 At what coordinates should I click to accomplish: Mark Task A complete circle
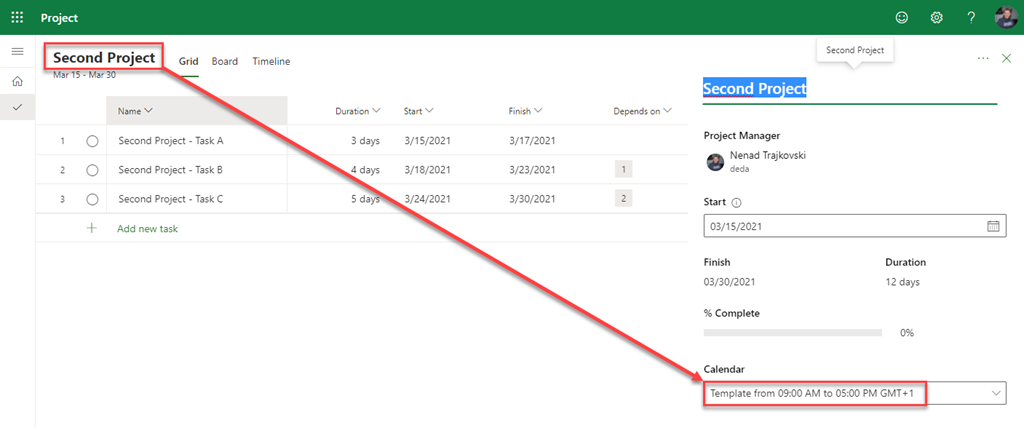point(92,141)
